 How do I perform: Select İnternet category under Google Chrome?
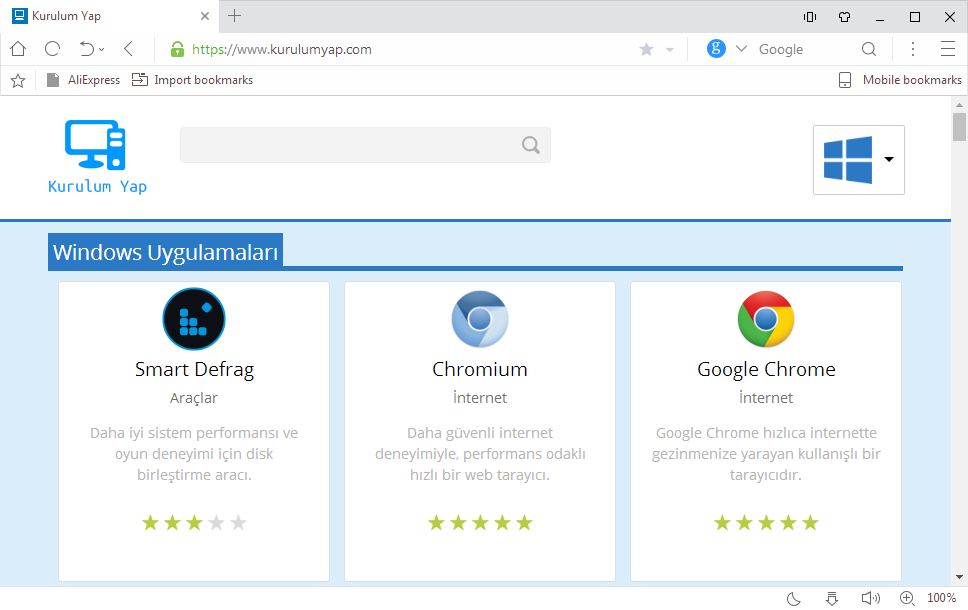click(766, 398)
